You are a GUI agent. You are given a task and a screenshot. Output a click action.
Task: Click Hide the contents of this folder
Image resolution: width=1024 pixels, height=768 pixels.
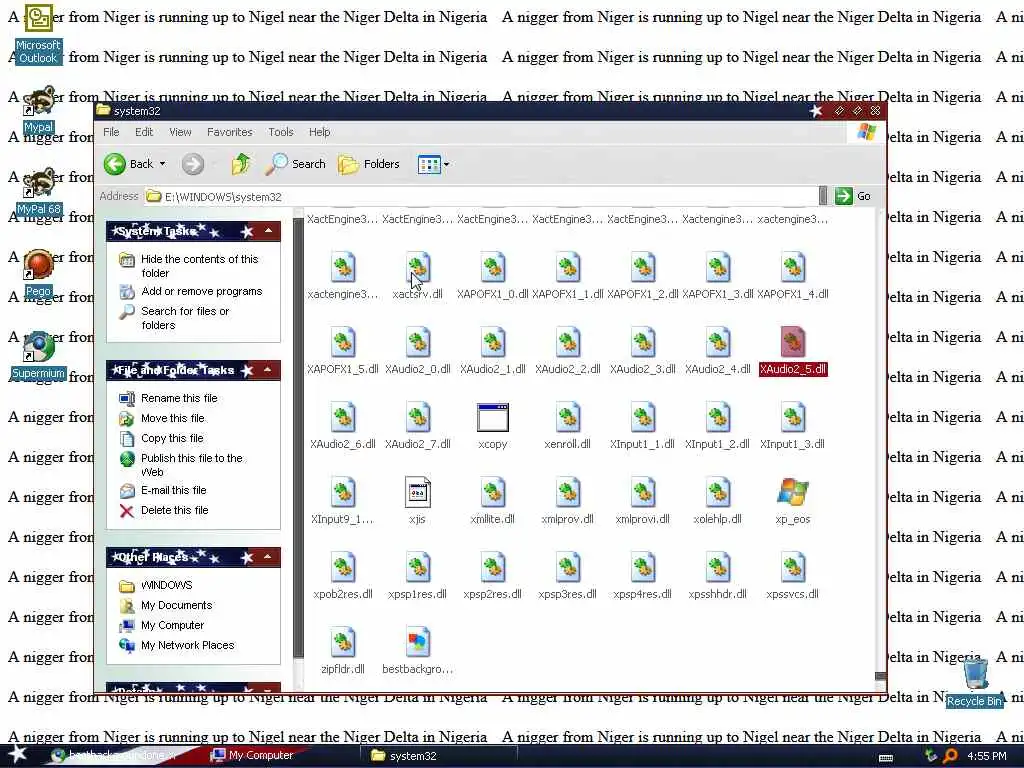tap(199, 266)
